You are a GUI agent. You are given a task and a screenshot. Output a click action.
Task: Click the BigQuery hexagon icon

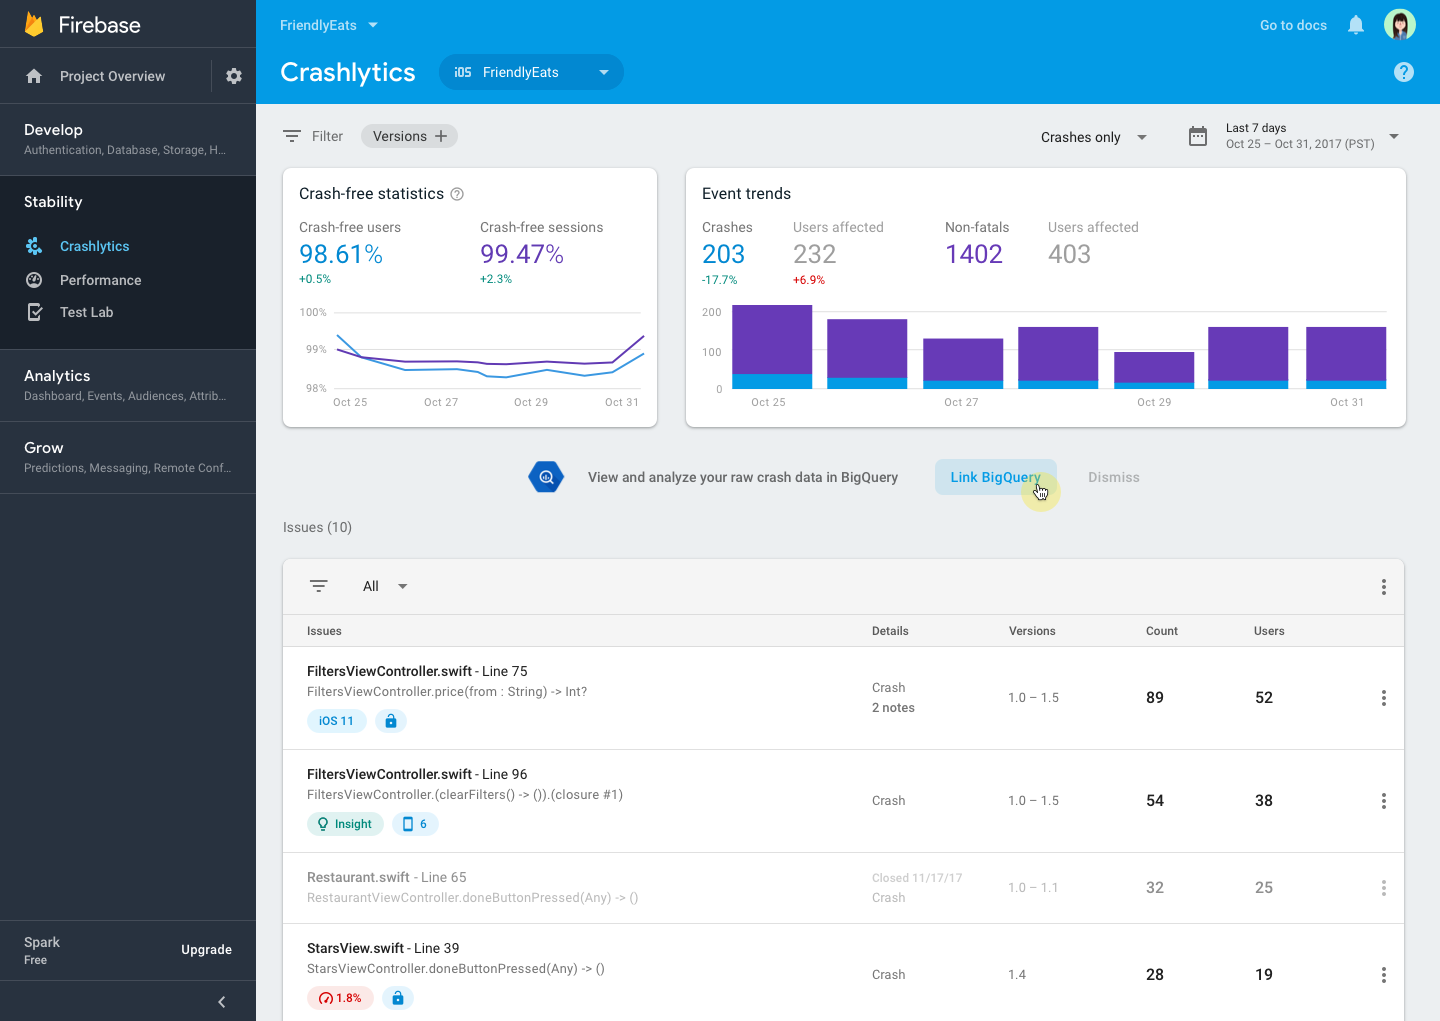(546, 477)
